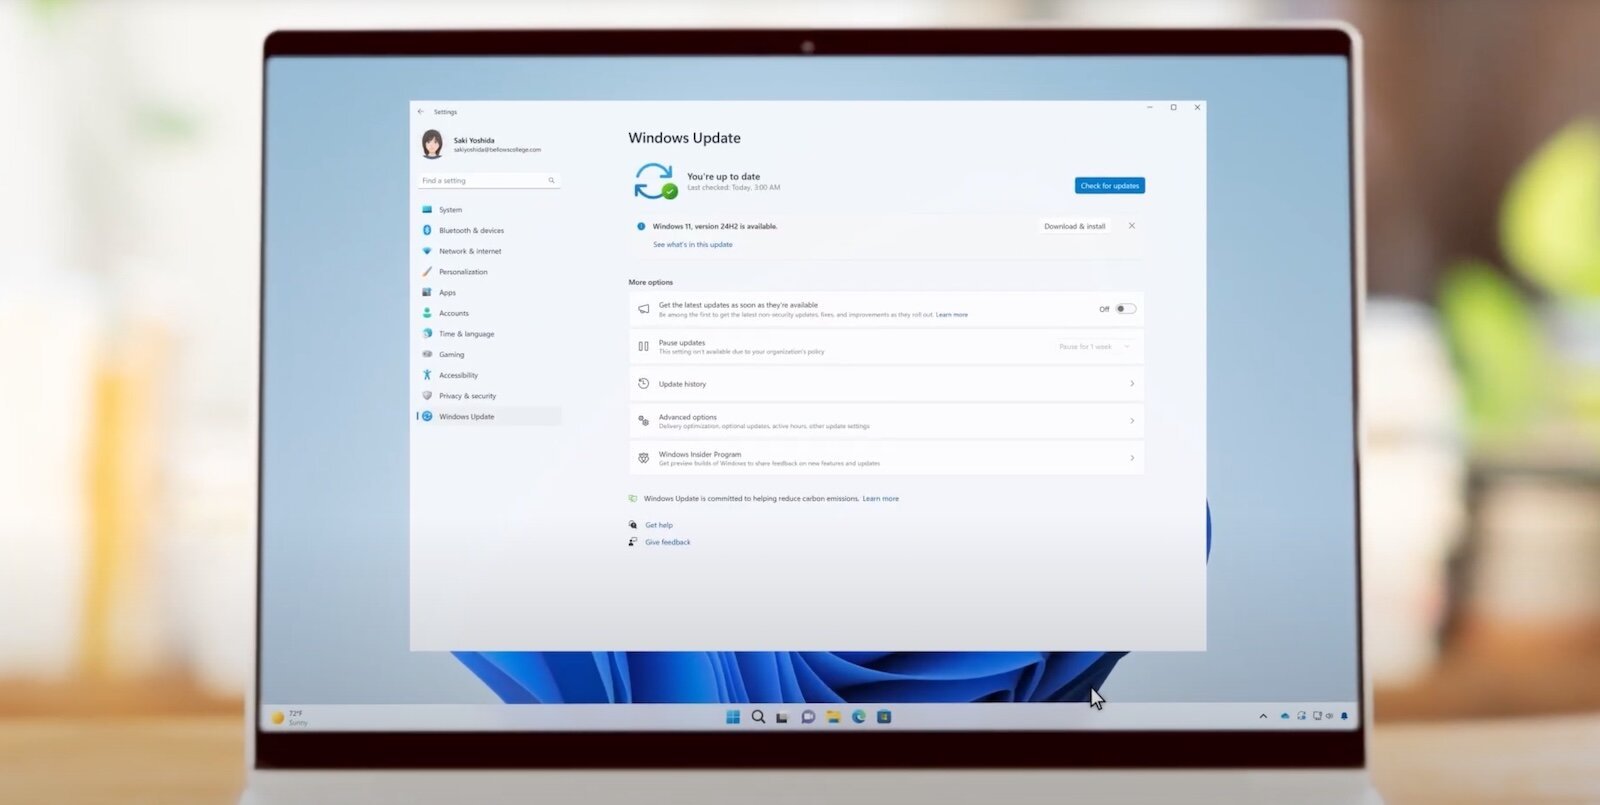Click Check for updates button

point(1110,186)
